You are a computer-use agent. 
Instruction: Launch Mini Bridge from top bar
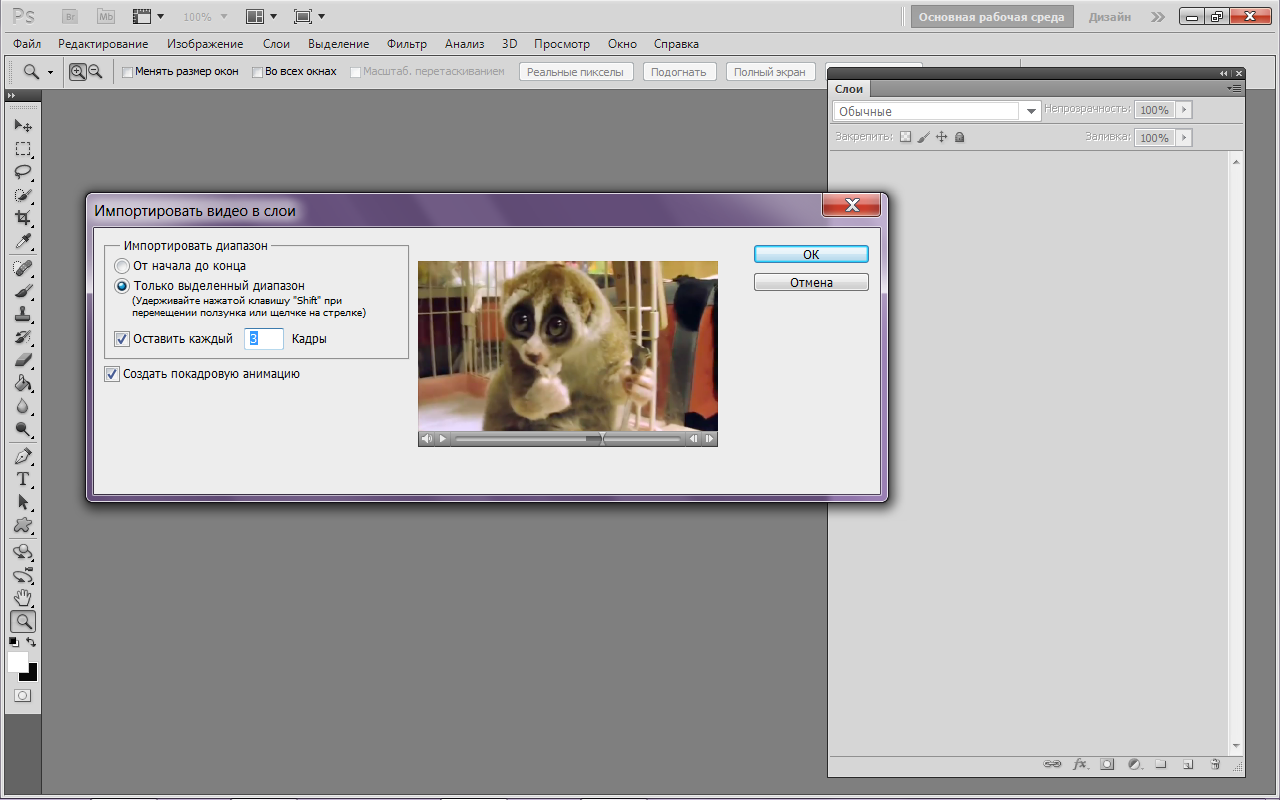[105, 17]
